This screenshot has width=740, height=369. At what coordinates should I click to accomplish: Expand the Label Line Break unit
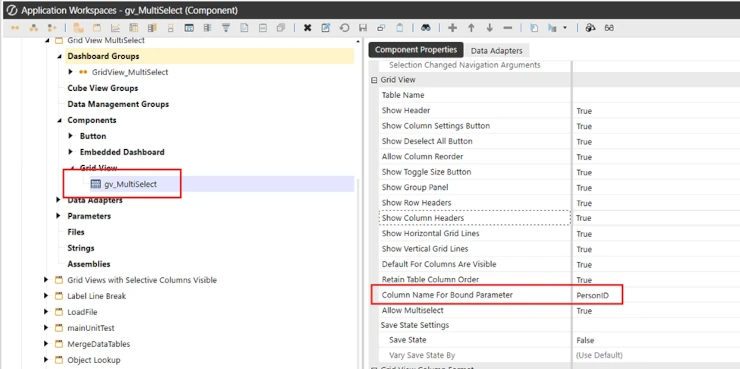pos(46,296)
